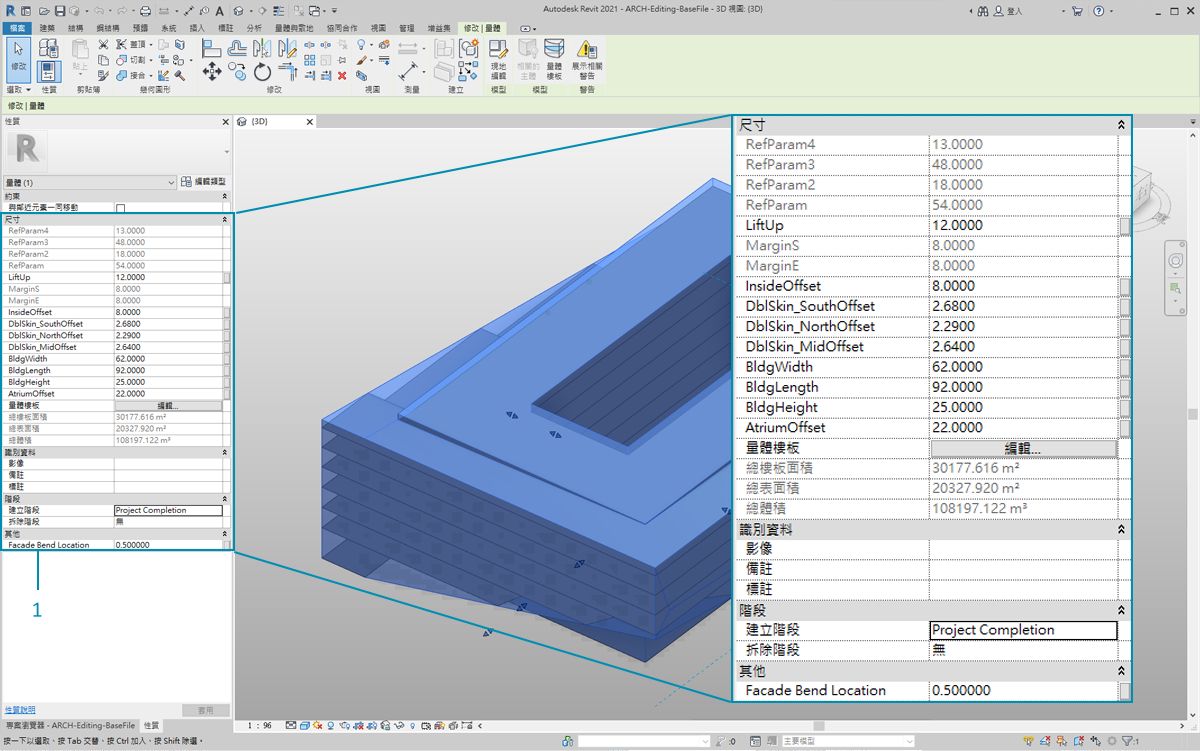Collapse the 其他 section
Screen dimensions: 1200x751
click(x=225, y=534)
